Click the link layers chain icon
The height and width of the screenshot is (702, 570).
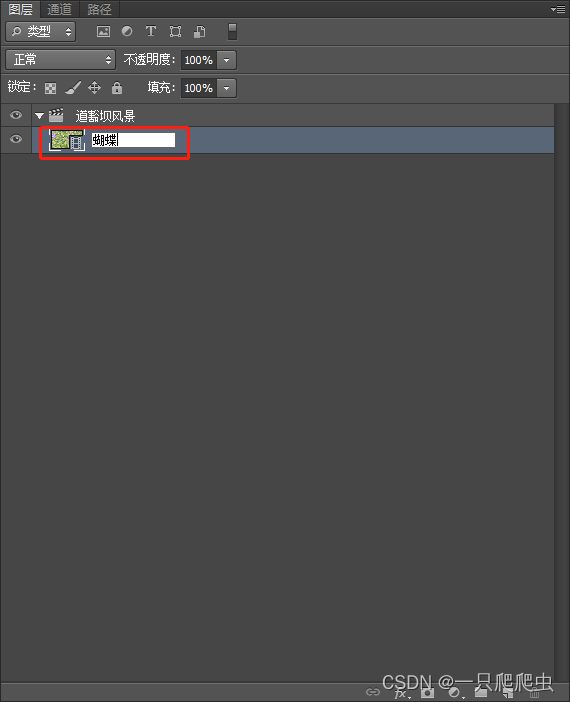point(373,692)
